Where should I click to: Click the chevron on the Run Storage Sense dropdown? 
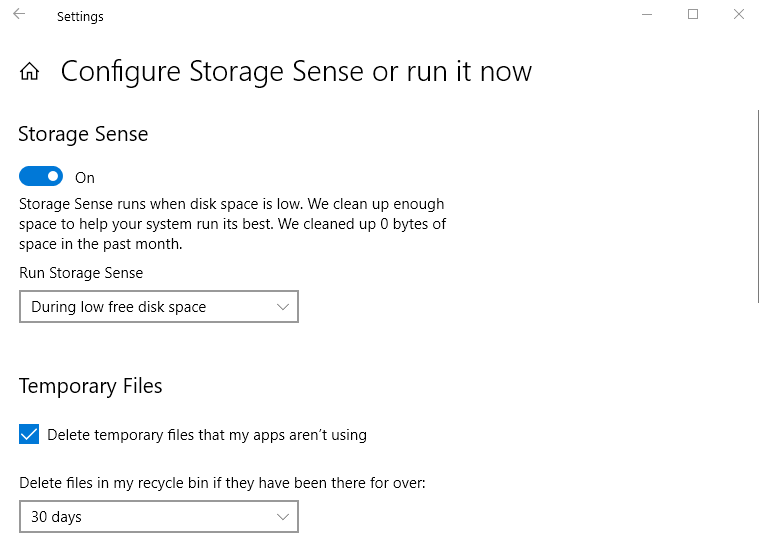(283, 307)
